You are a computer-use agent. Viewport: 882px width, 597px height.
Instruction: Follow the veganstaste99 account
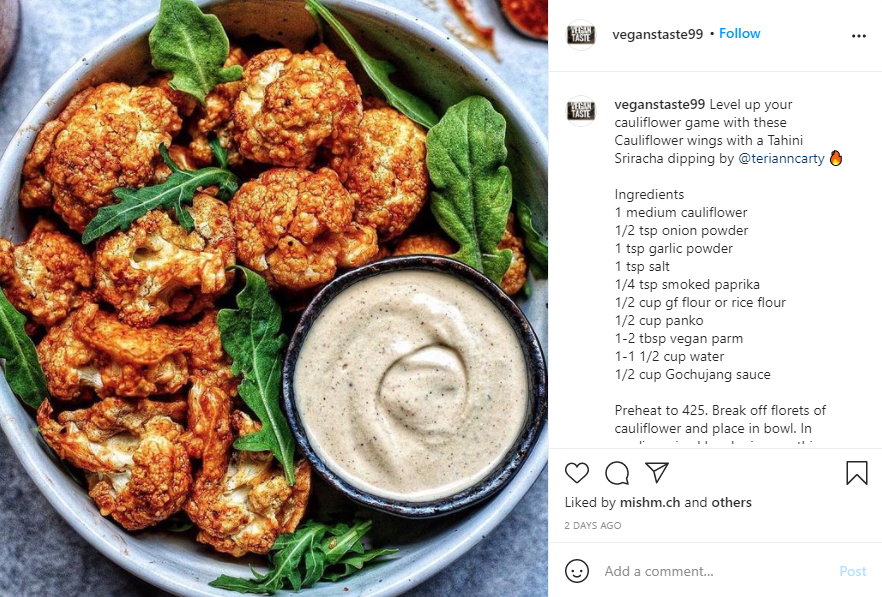[740, 34]
